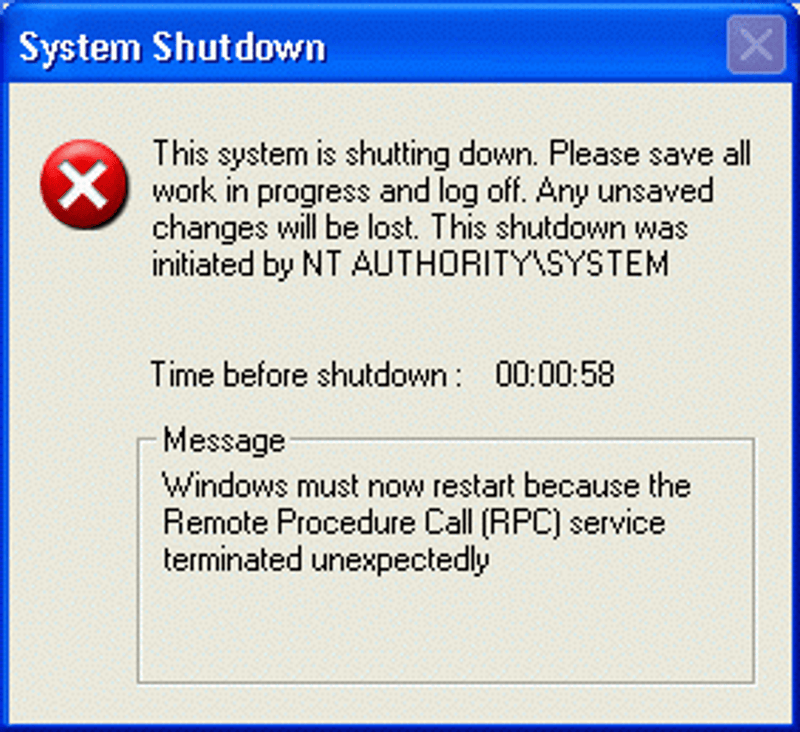The width and height of the screenshot is (800, 732).
Task: Click the 00:00:58 countdown timer
Action: [x=555, y=374]
